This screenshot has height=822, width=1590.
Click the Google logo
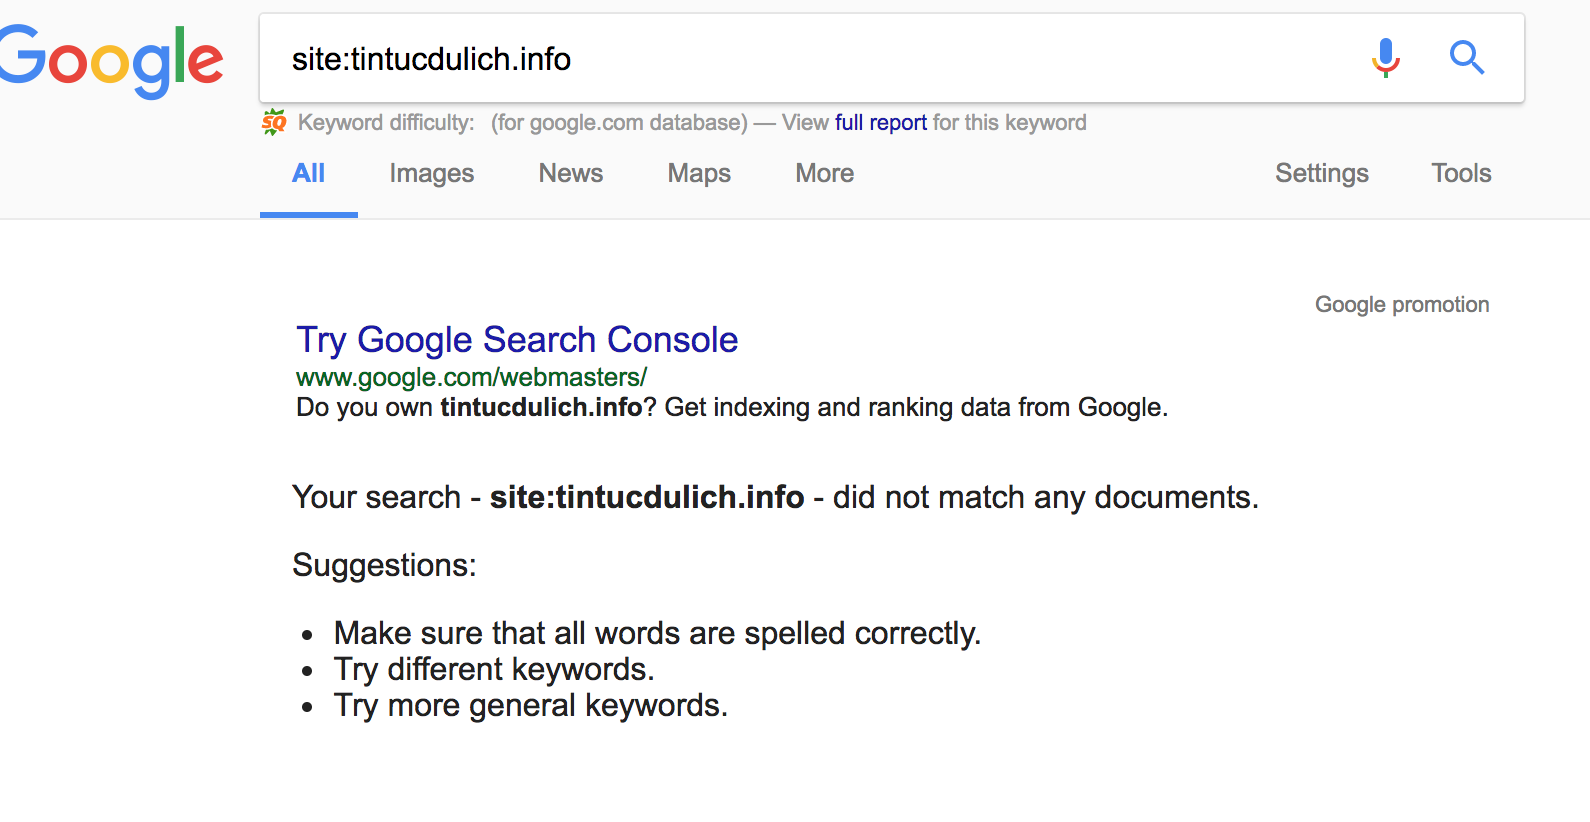110,62
